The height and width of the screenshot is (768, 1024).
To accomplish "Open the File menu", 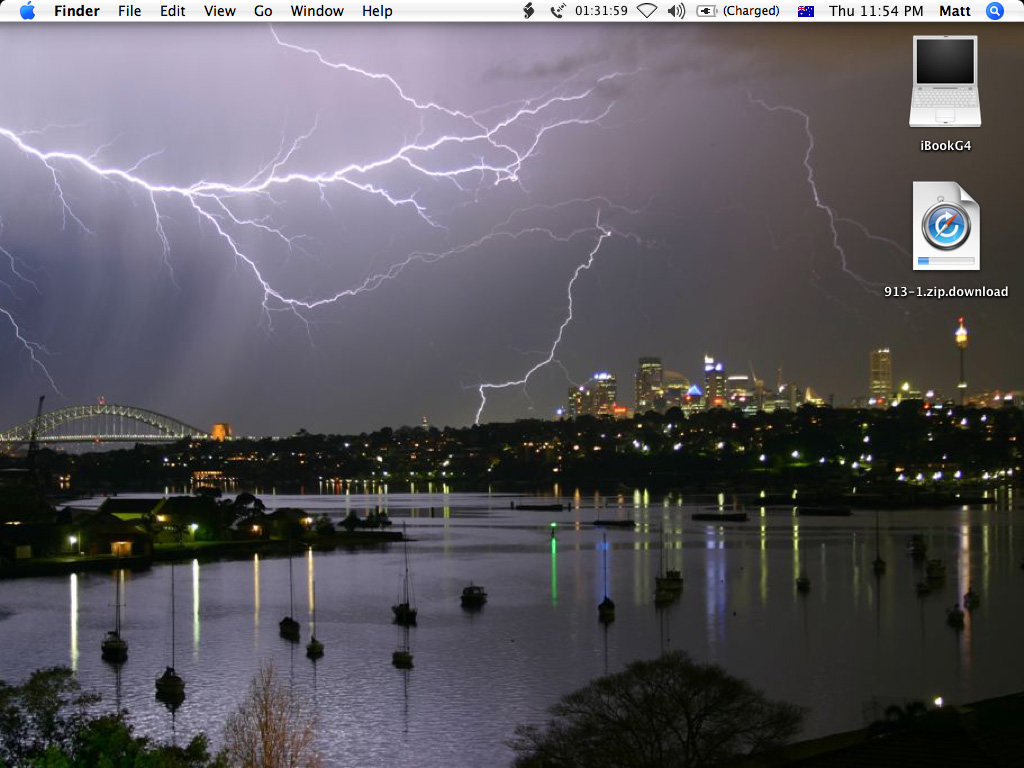I will pyautogui.click(x=129, y=11).
